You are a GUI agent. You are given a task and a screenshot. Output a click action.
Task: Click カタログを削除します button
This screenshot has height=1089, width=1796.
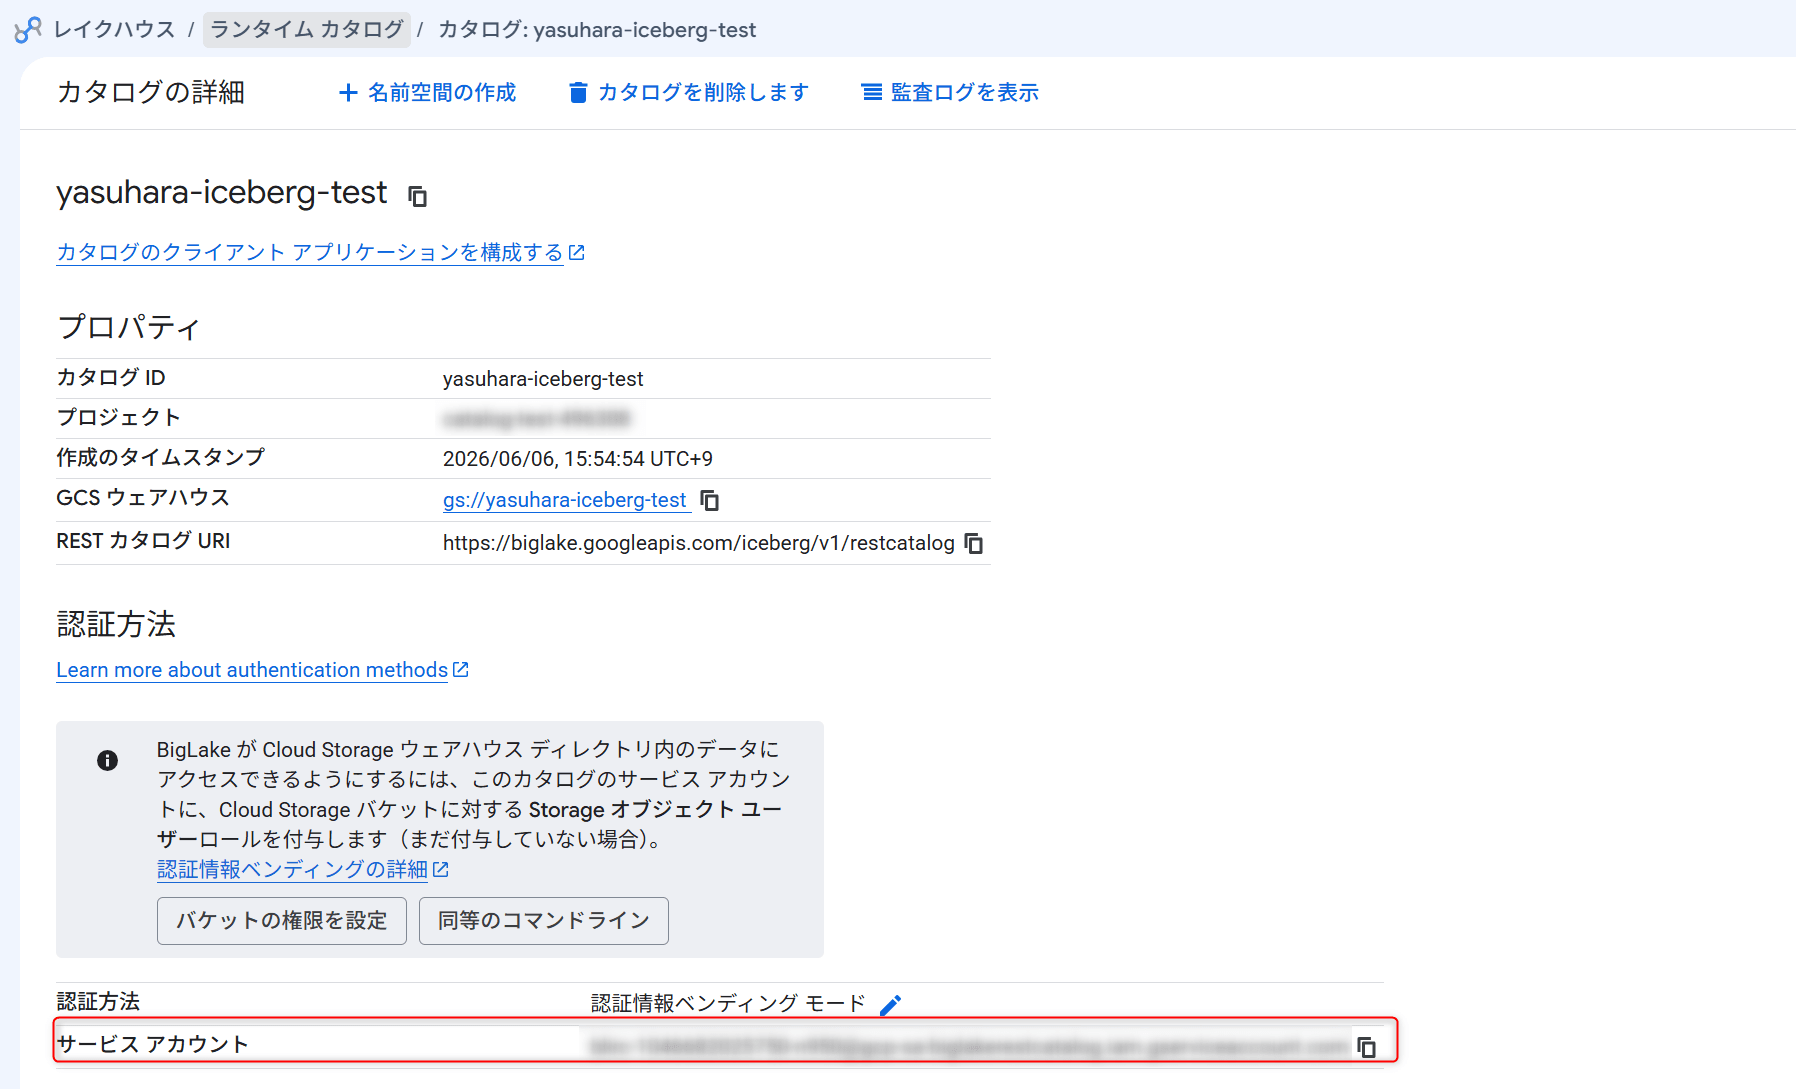(688, 93)
